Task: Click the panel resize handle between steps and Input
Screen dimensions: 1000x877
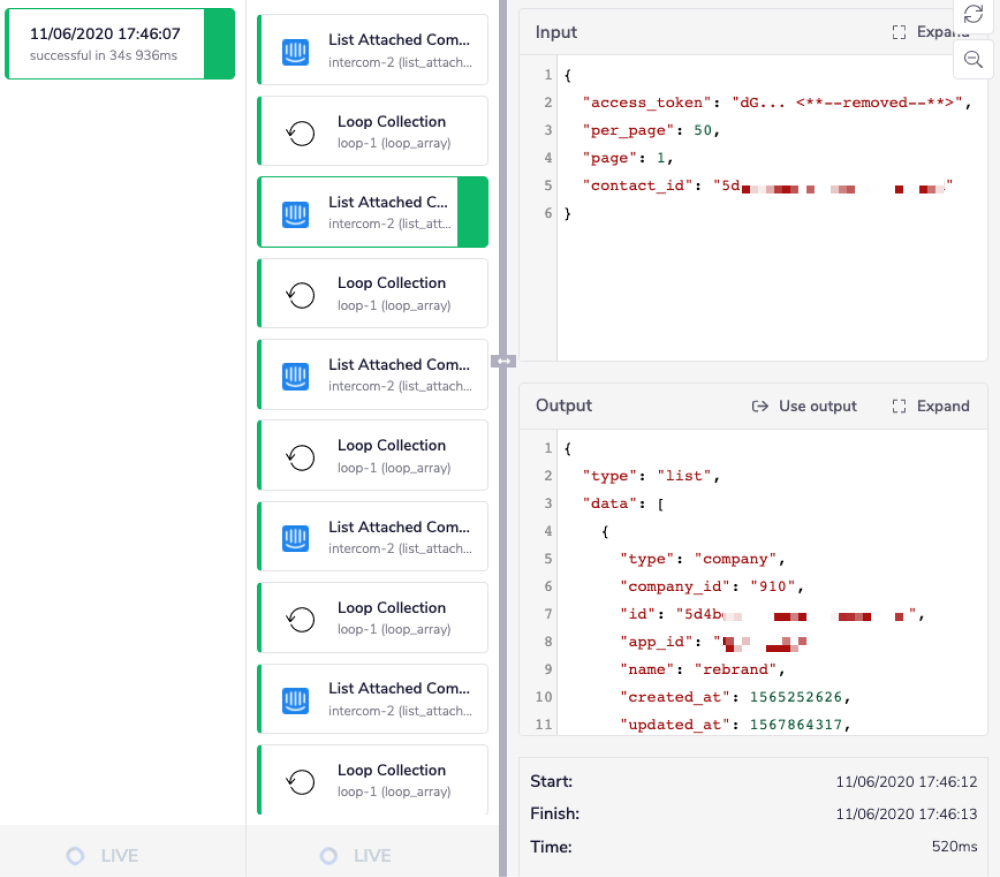Action: click(504, 360)
